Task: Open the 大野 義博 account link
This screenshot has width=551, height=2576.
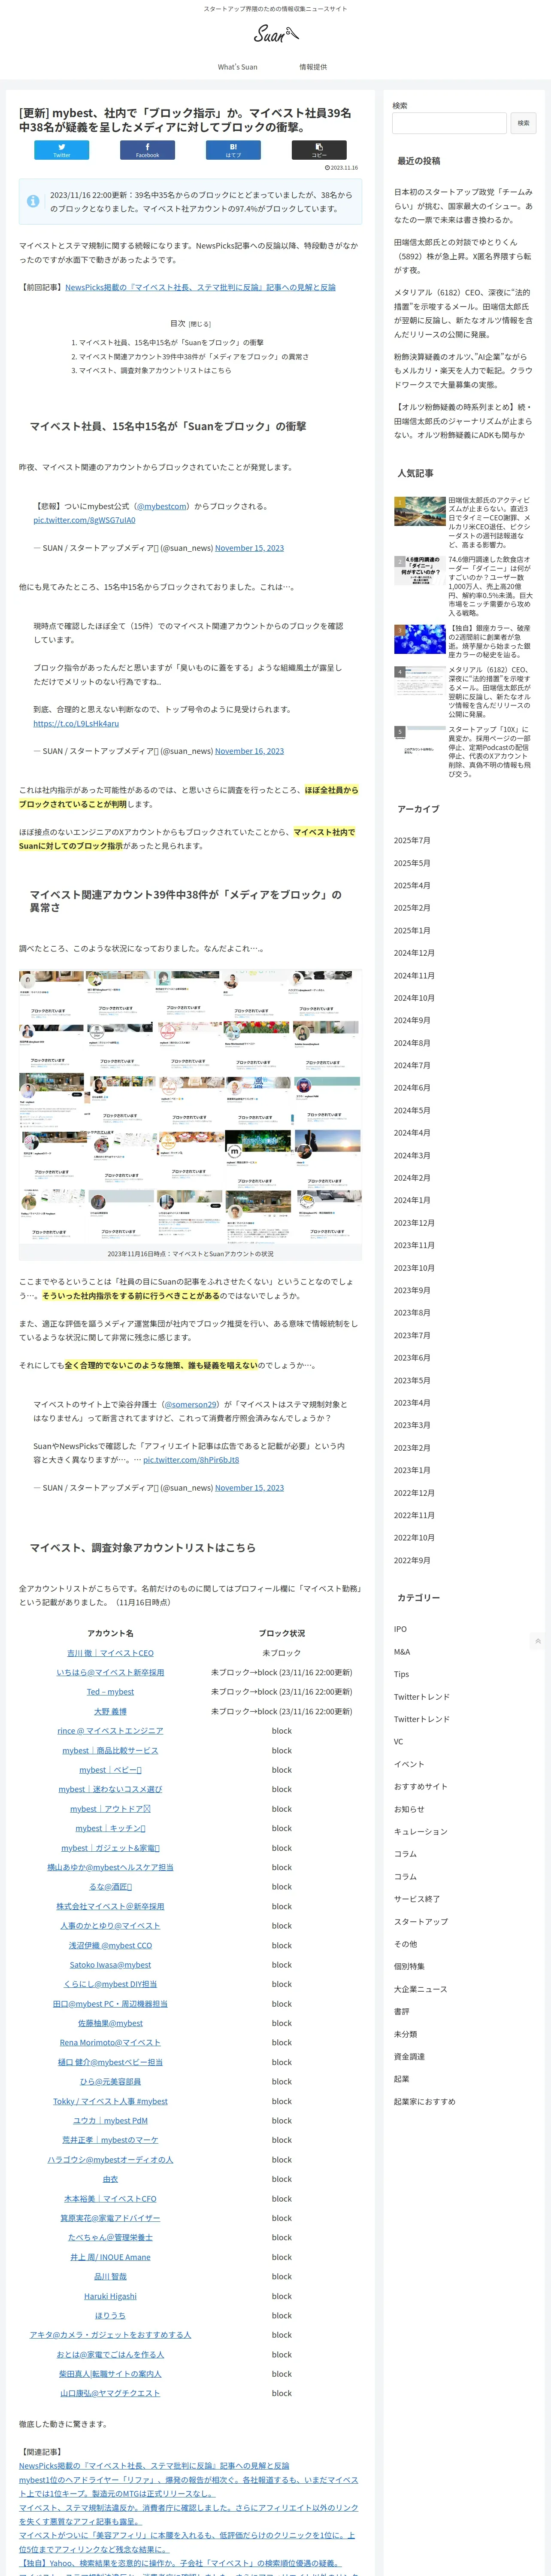Action: click(x=110, y=1711)
